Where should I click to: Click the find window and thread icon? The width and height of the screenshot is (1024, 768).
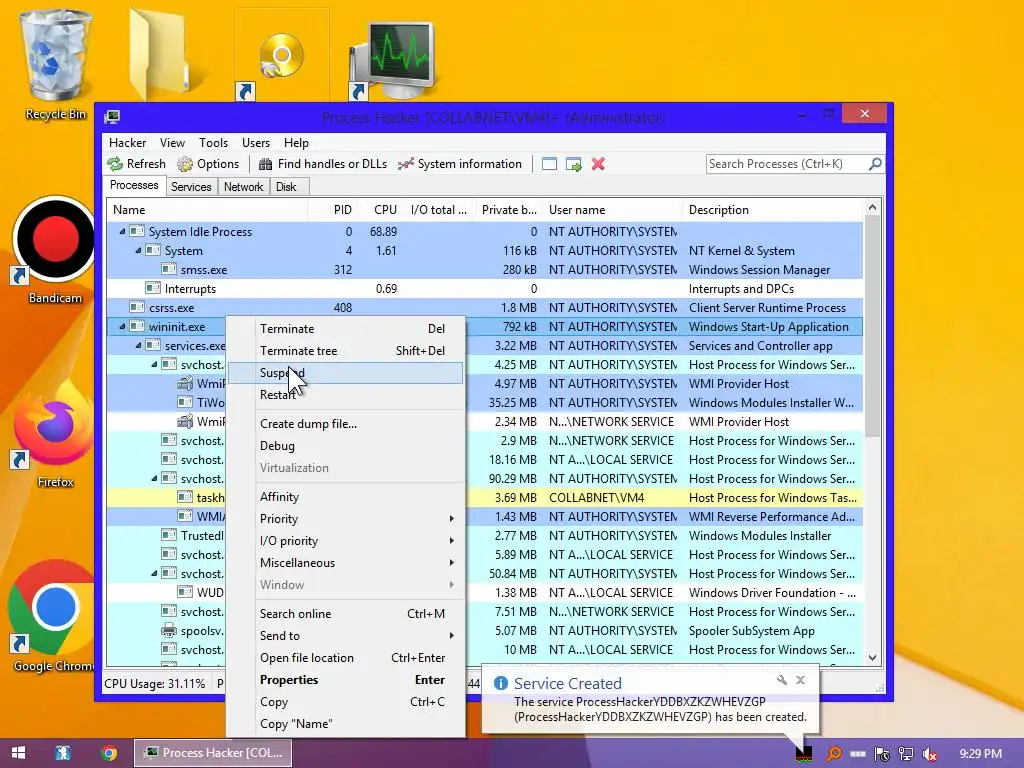point(573,164)
